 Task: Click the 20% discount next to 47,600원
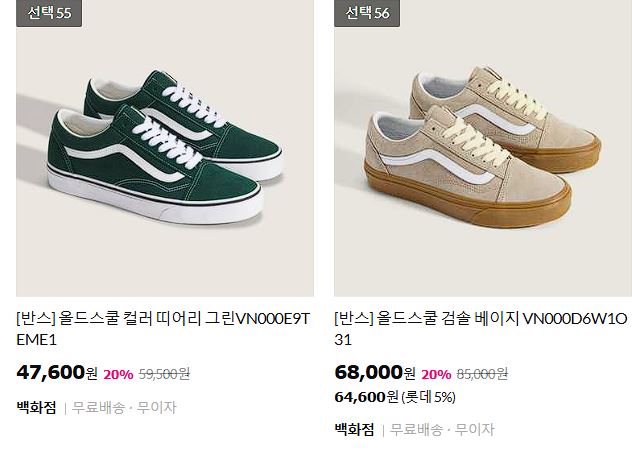(118, 375)
